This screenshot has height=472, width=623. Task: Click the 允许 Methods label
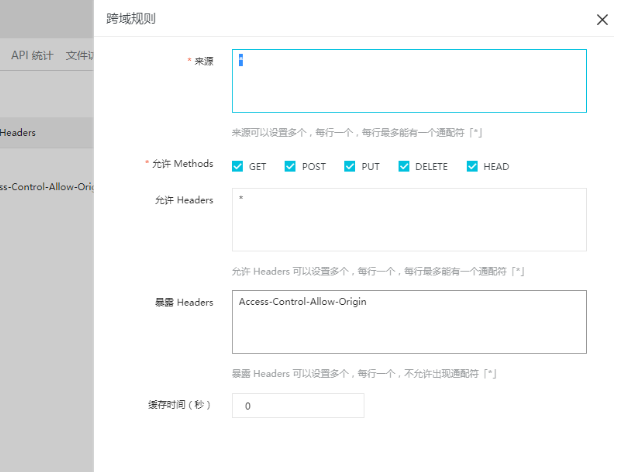click(183, 164)
